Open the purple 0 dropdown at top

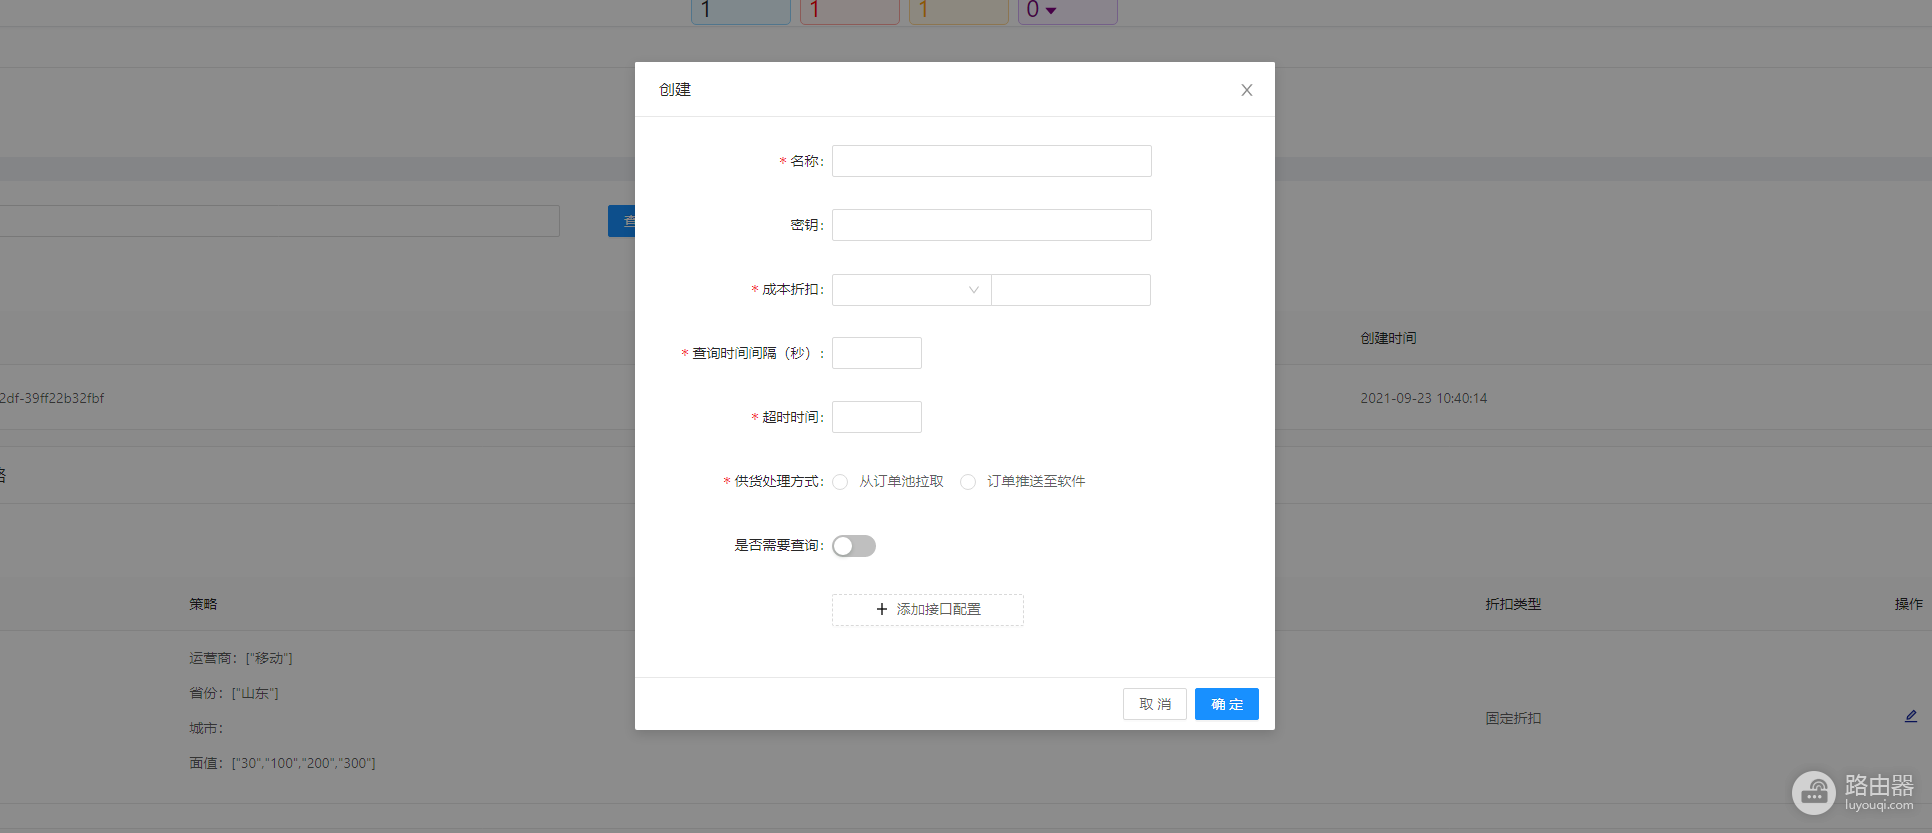click(1067, 11)
